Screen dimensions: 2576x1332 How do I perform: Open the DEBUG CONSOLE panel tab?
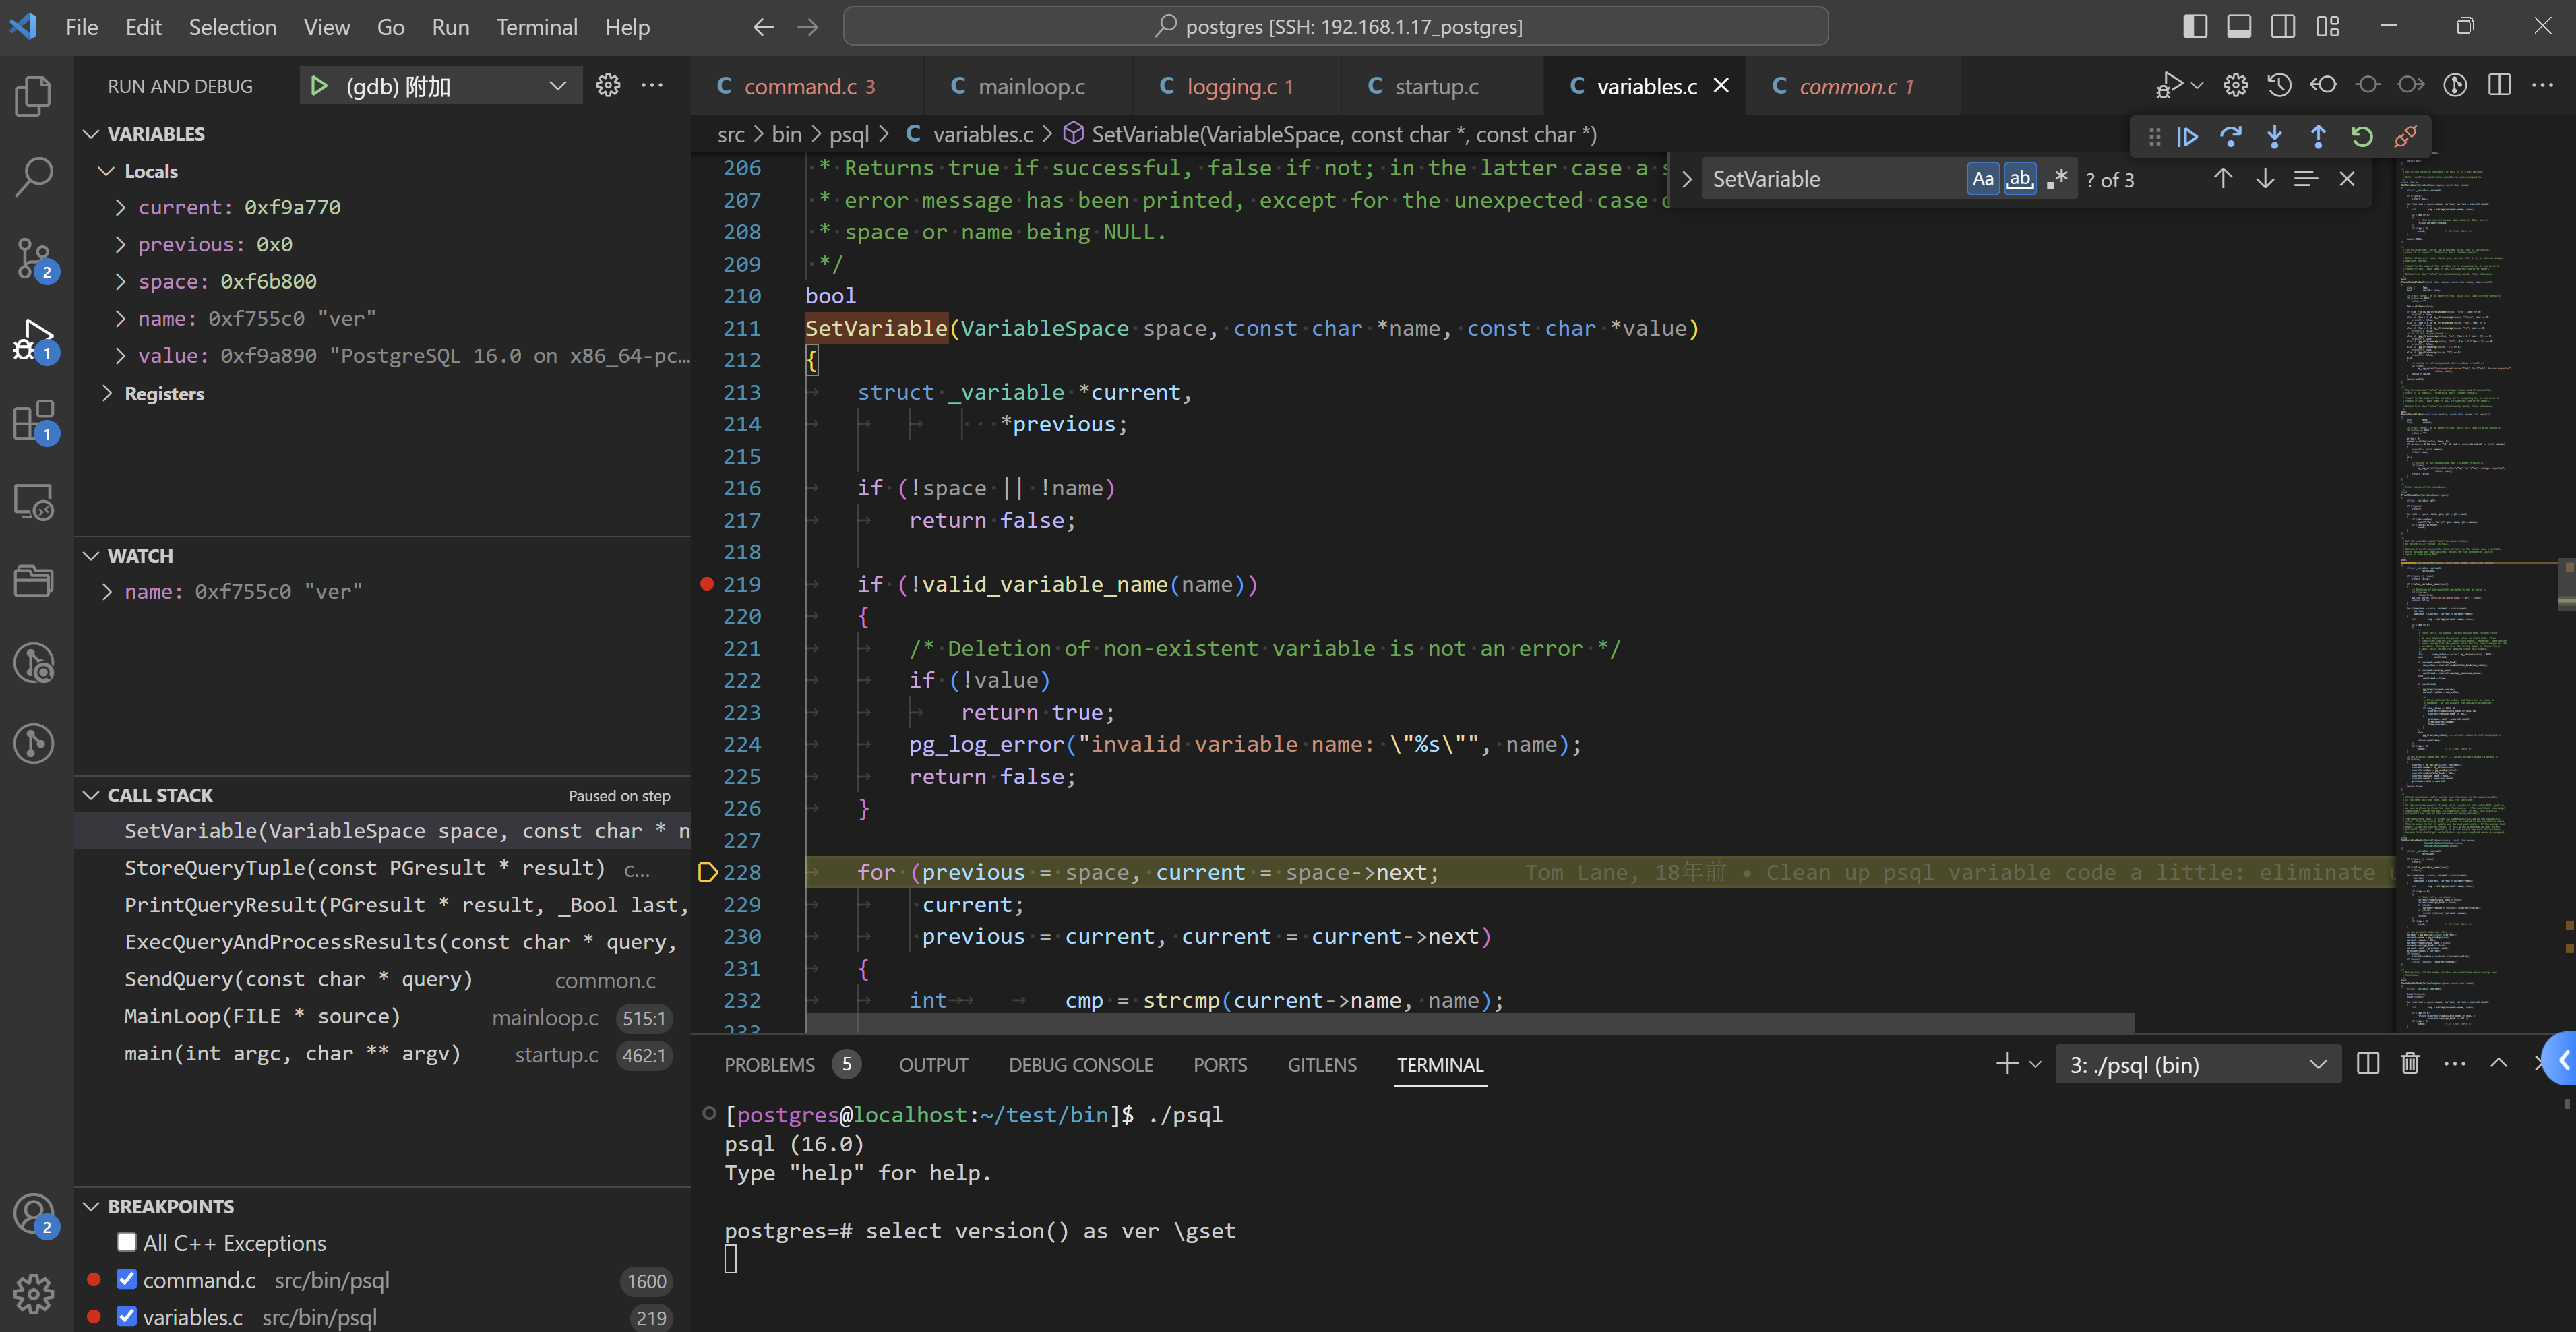(x=1080, y=1065)
